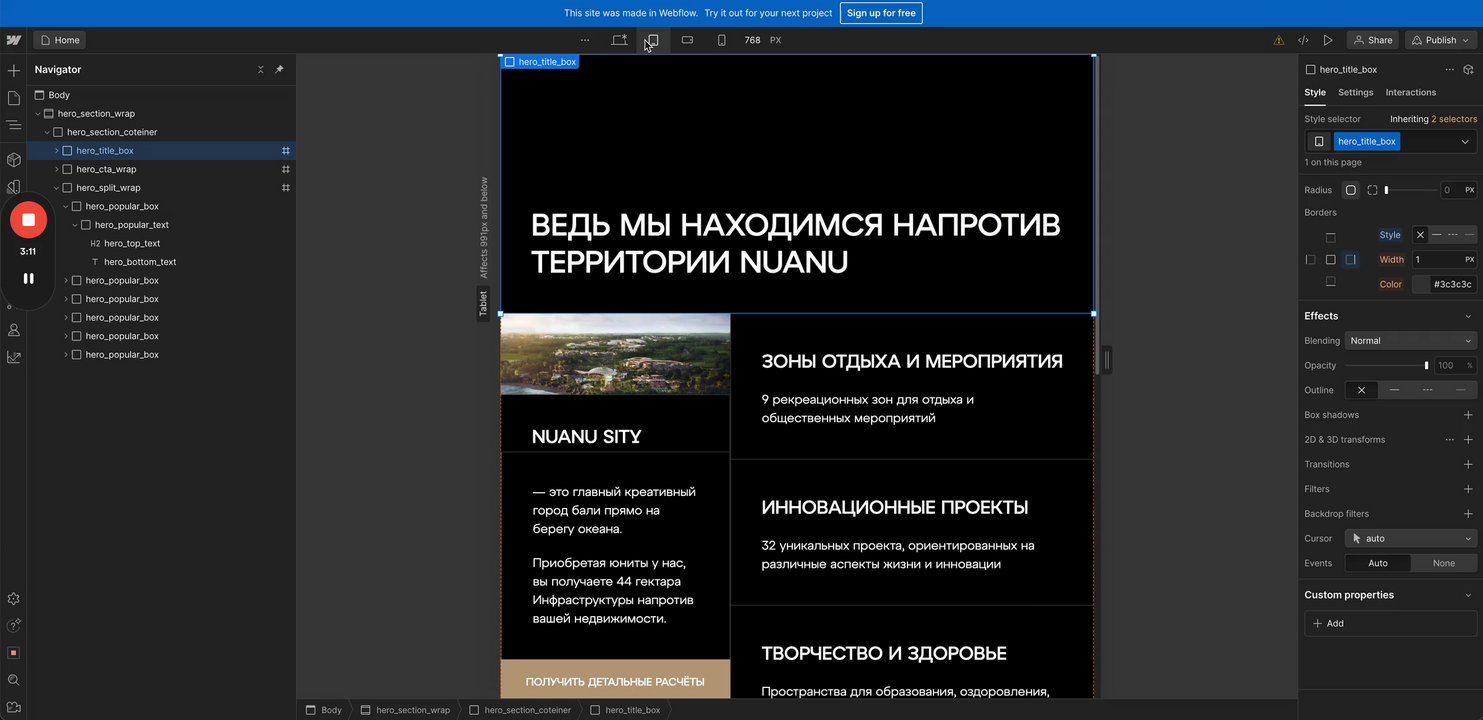Open the Search magnifier tool
The height and width of the screenshot is (720, 1483).
(x=14, y=680)
